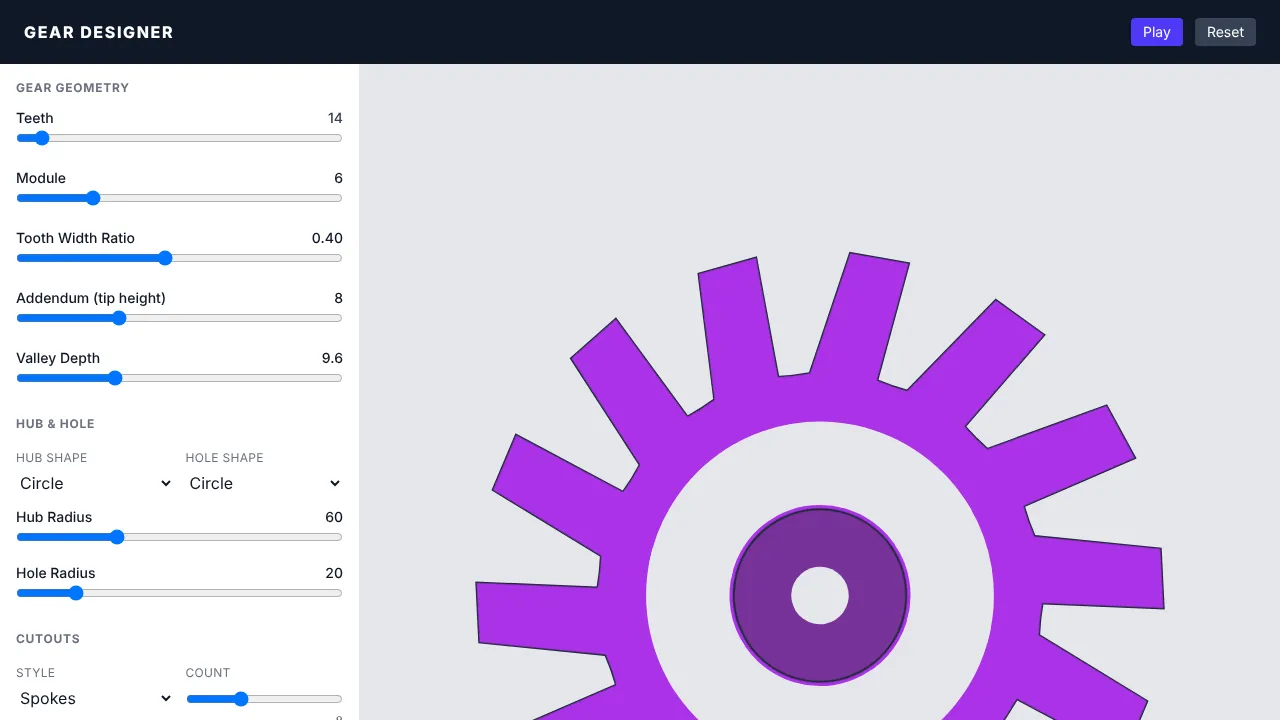Click the Addendum value 8
The width and height of the screenshot is (1280, 720).
pyautogui.click(x=338, y=298)
